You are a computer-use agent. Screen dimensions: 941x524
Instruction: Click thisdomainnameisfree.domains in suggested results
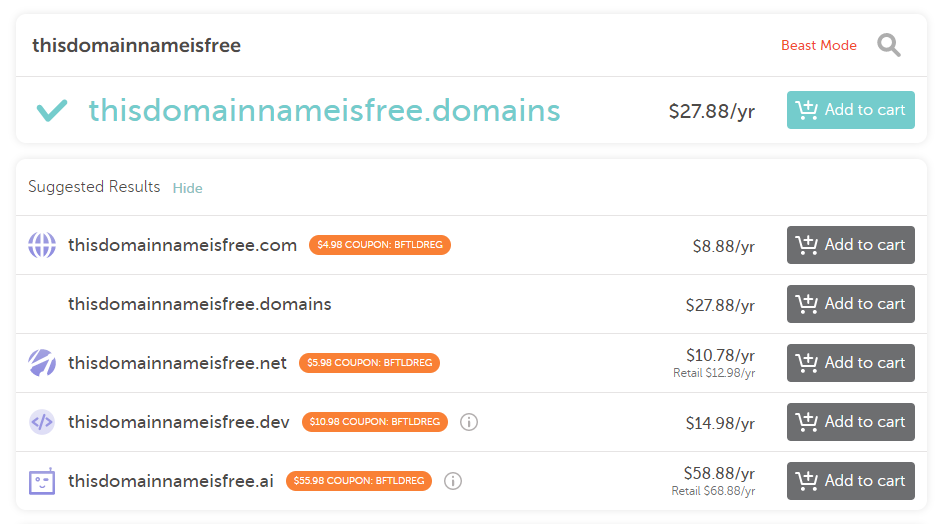200,304
